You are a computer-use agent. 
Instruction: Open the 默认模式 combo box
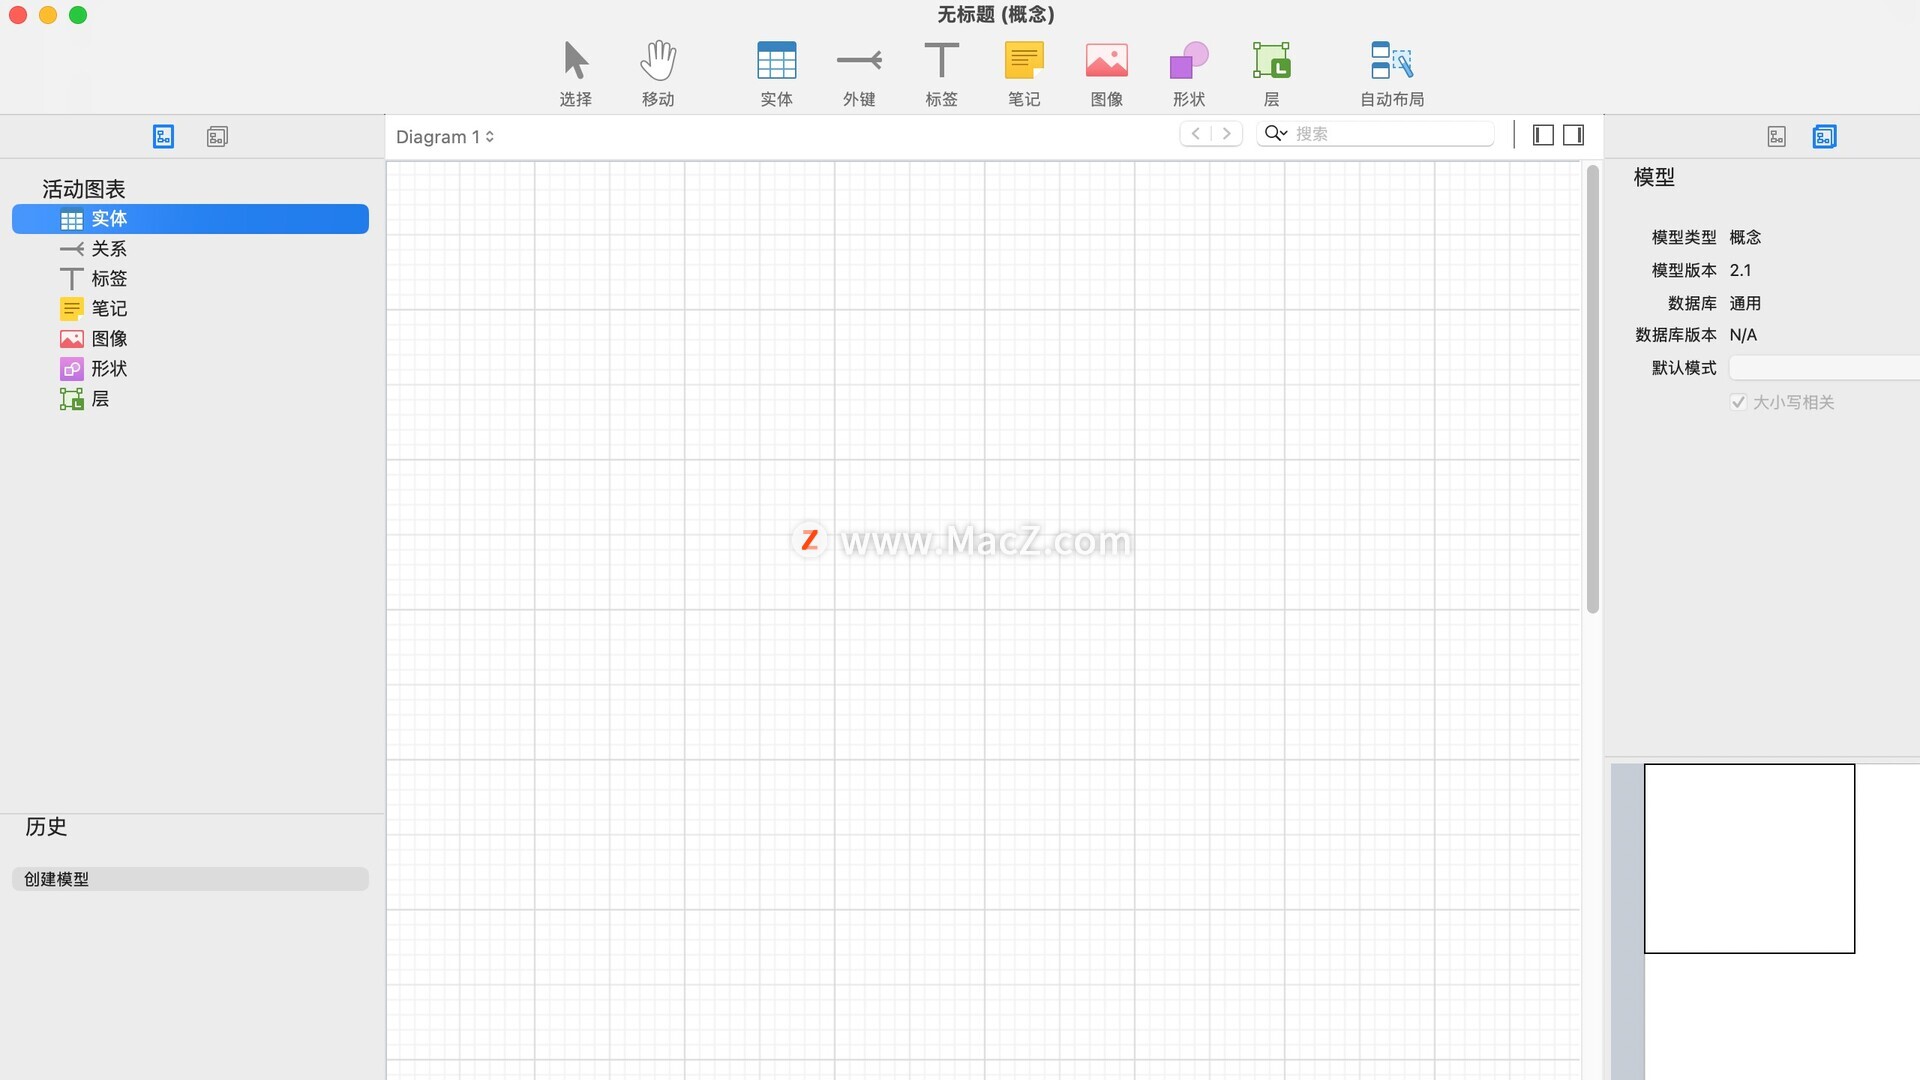[x=1824, y=368]
